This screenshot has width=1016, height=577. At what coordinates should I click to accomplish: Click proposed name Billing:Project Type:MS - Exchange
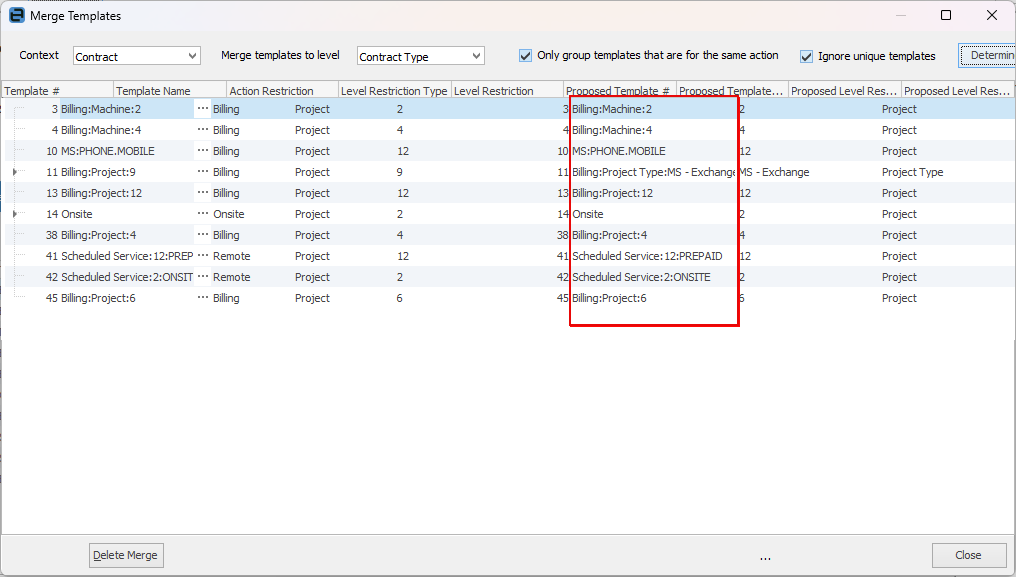[653, 172]
